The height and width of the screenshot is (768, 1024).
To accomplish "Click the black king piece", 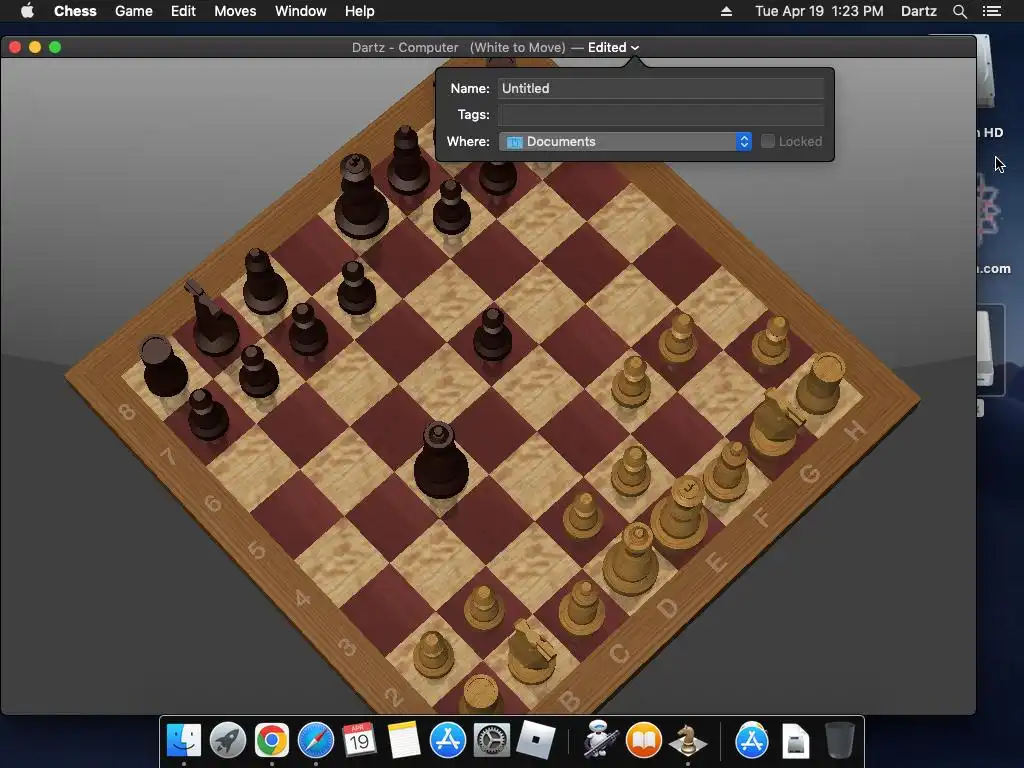I will [360, 197].
